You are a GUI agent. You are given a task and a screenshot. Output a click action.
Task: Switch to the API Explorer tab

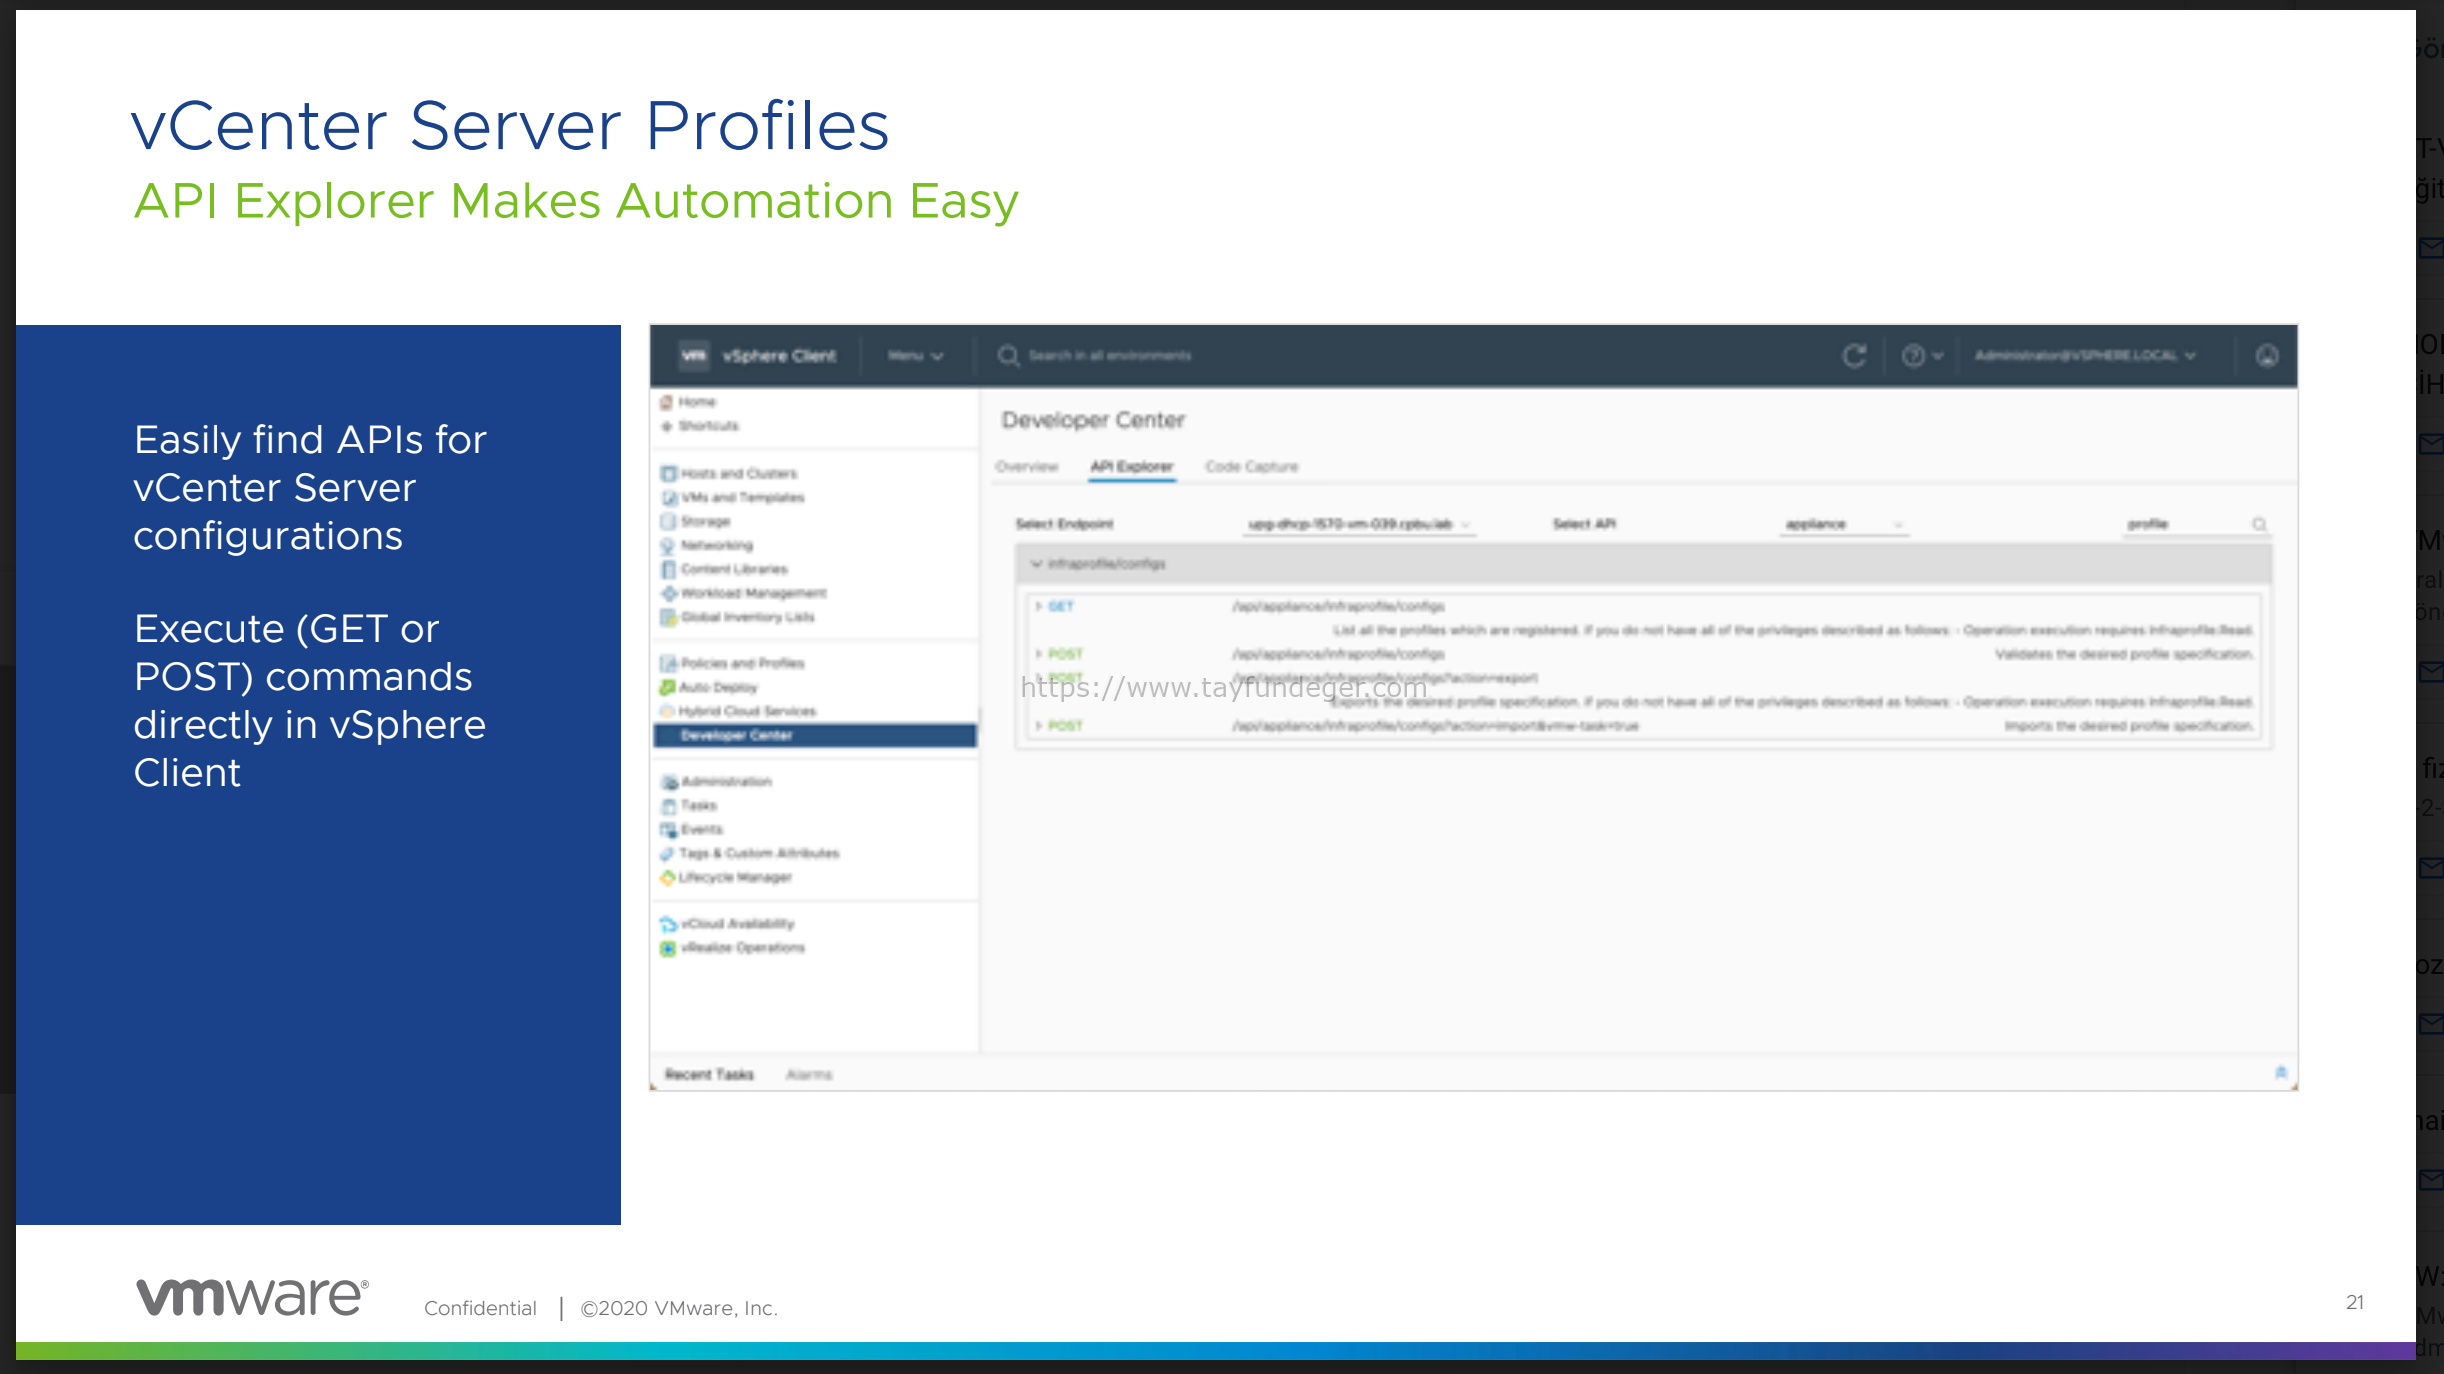pyautogui.click(x=1131, y=467)
